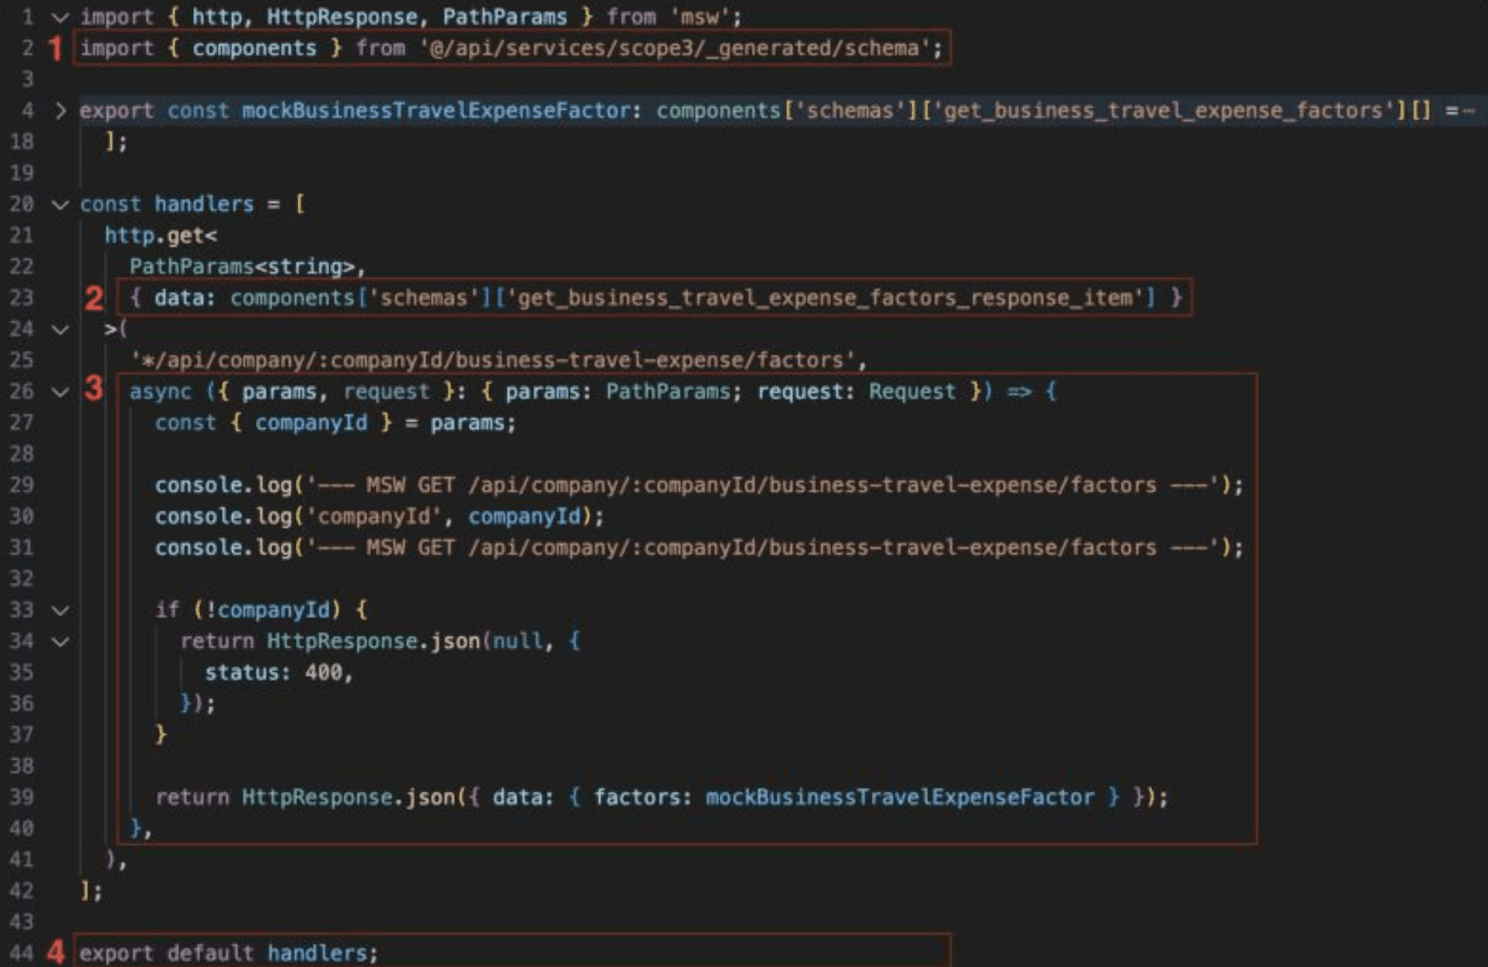Fold the if (!companyId) block
Viewport: 1488px width, 967px height.
pyautogui.click(x=60, y=610)
